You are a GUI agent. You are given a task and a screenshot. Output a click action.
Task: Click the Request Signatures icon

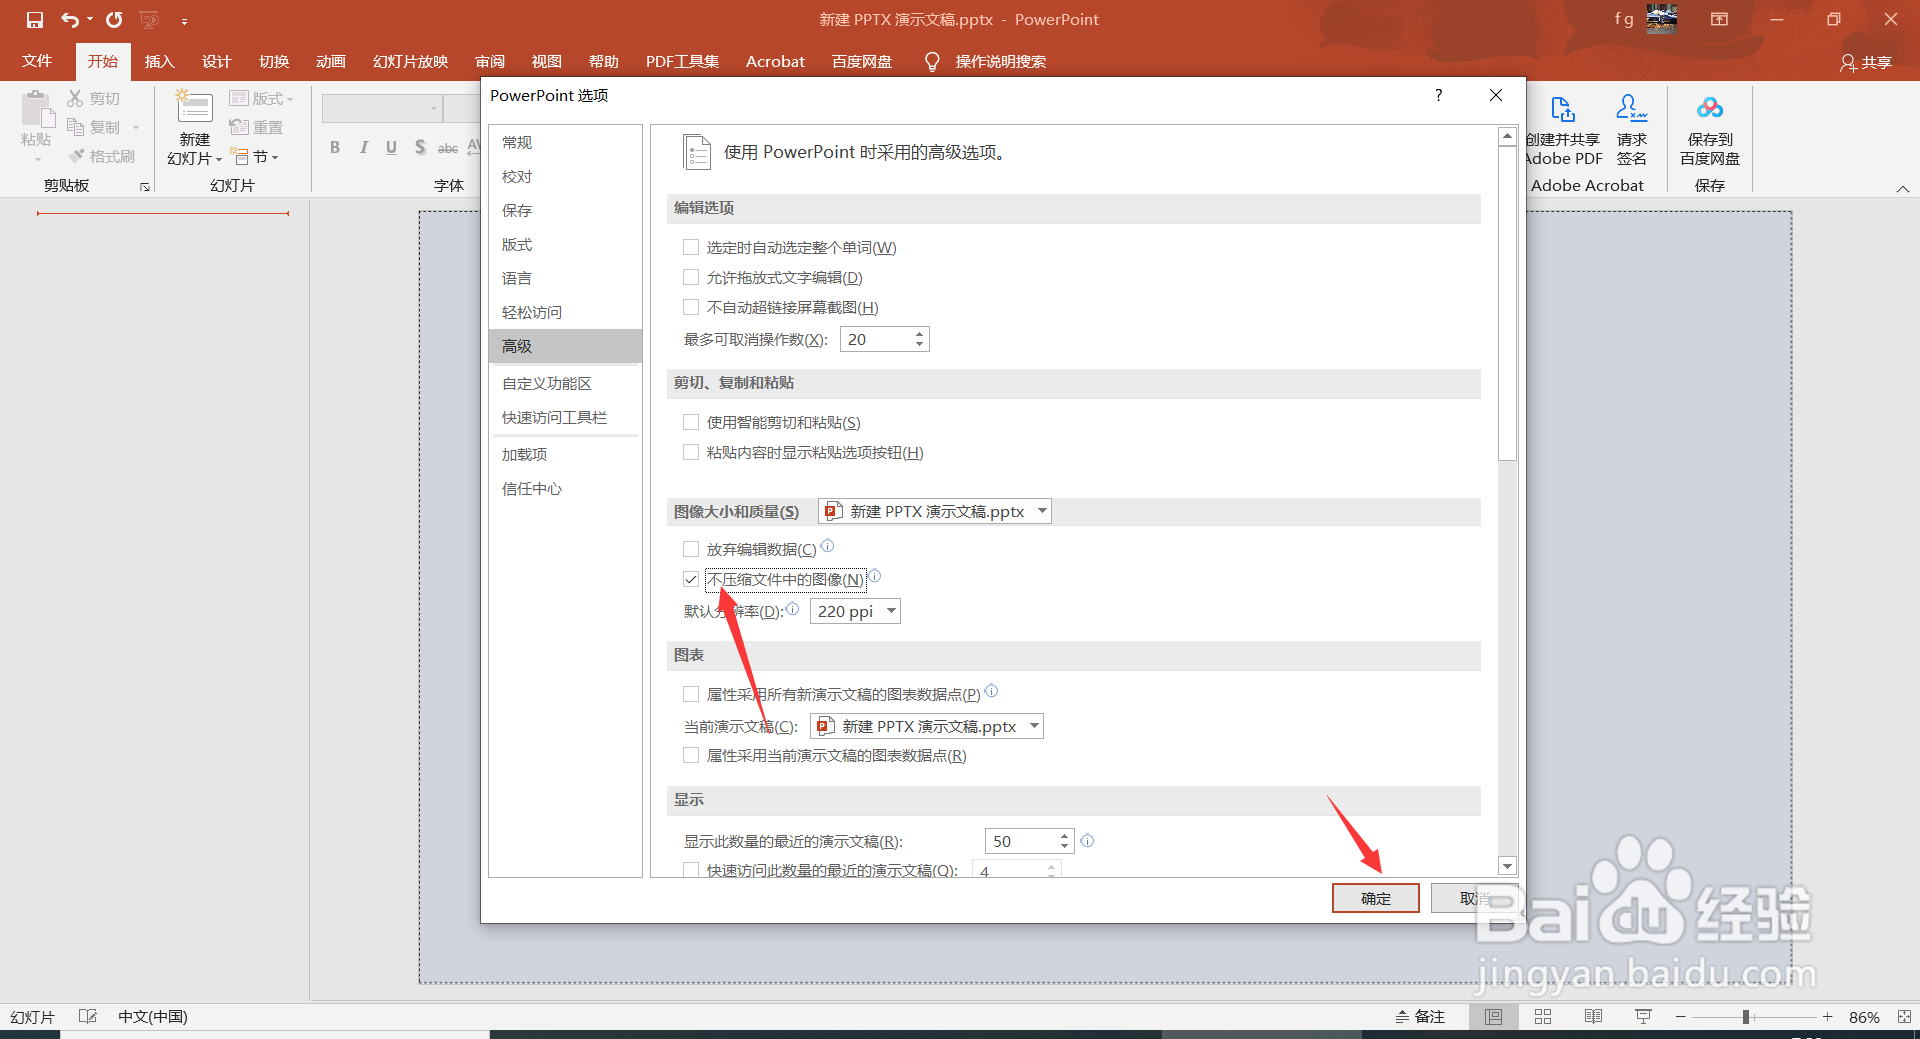[x=1632, y=108]
